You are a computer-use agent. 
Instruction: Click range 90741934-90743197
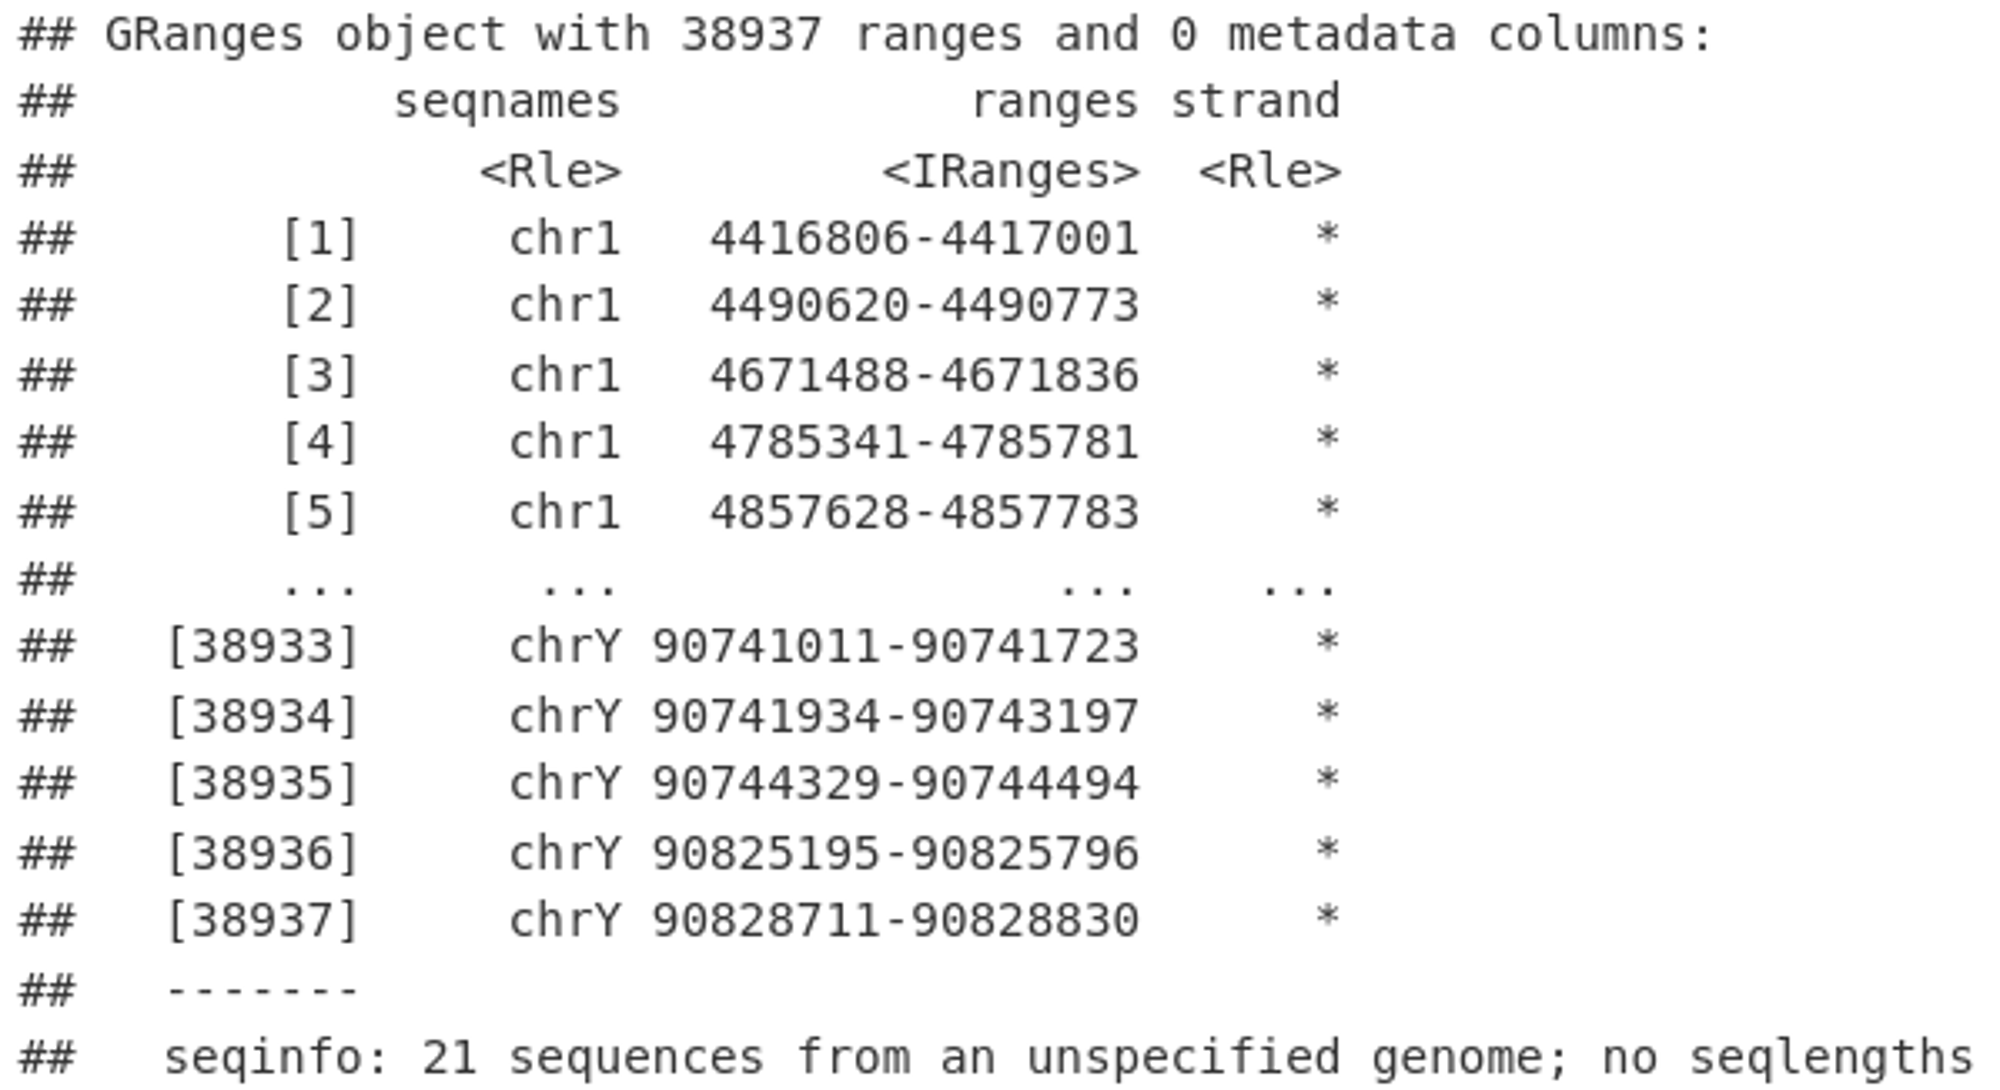coord(896,717)
